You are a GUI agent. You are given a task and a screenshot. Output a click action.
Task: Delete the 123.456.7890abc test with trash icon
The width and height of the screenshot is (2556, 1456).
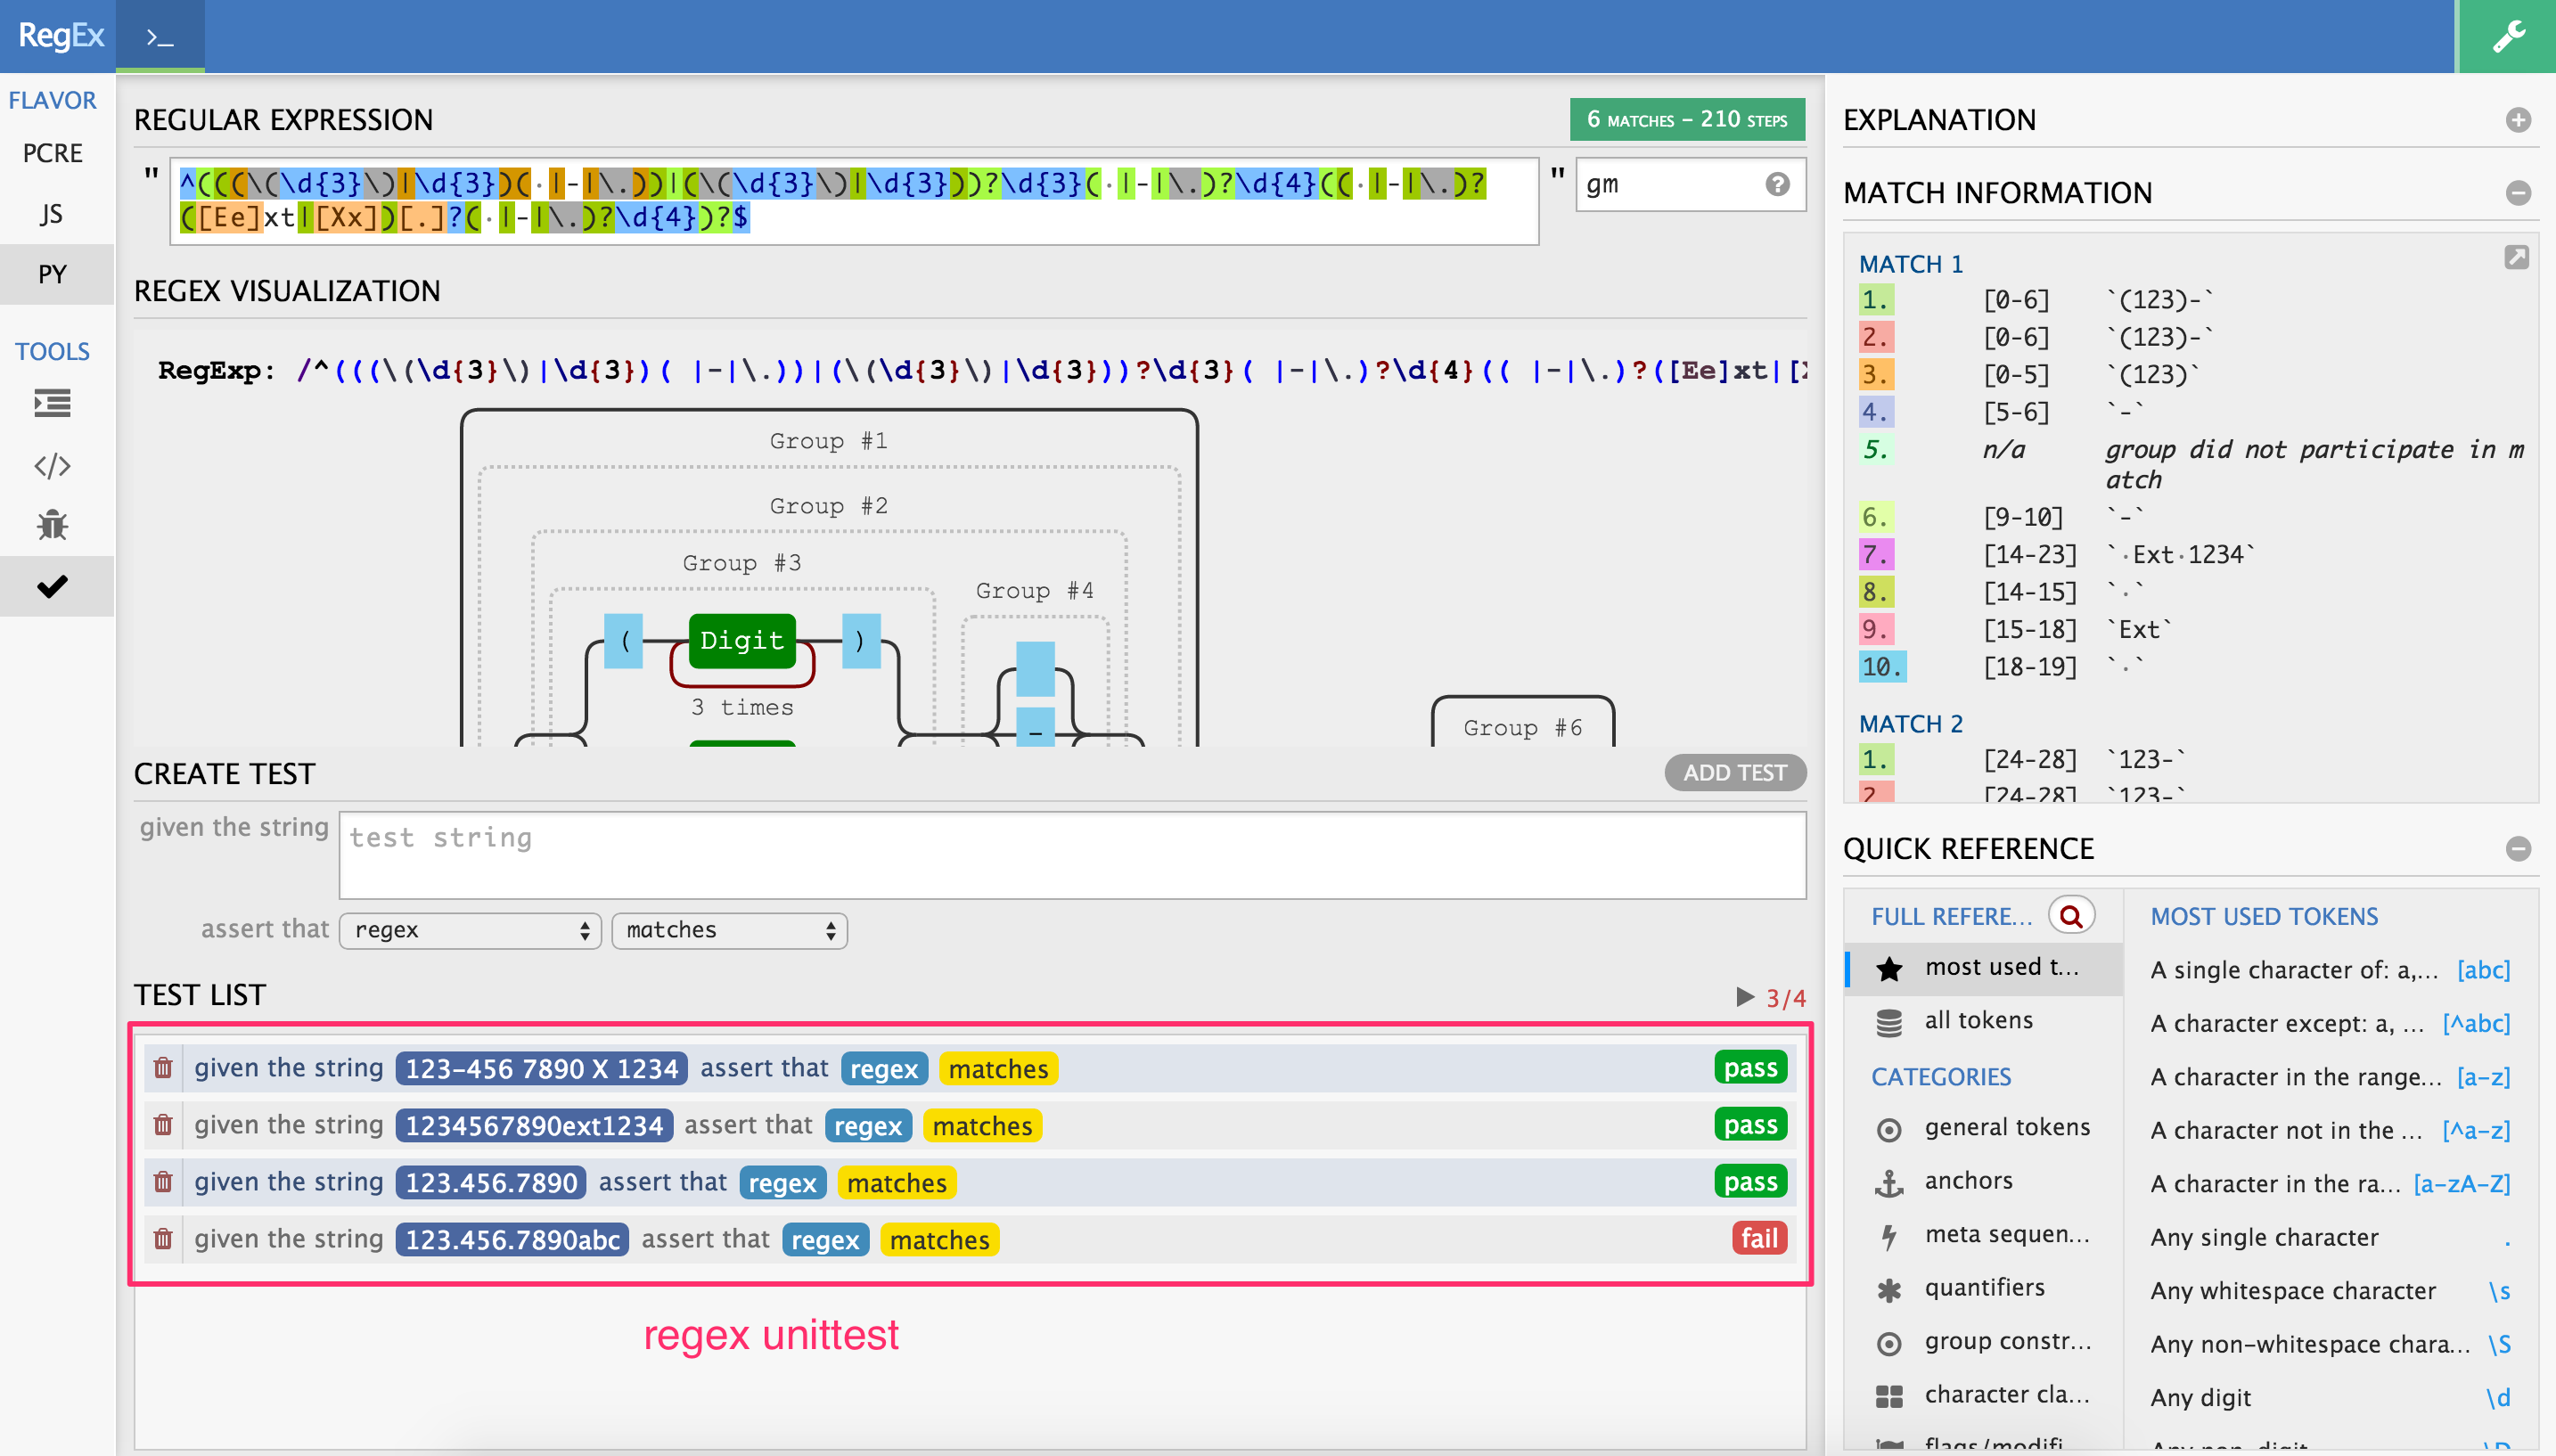[163, 1239]
